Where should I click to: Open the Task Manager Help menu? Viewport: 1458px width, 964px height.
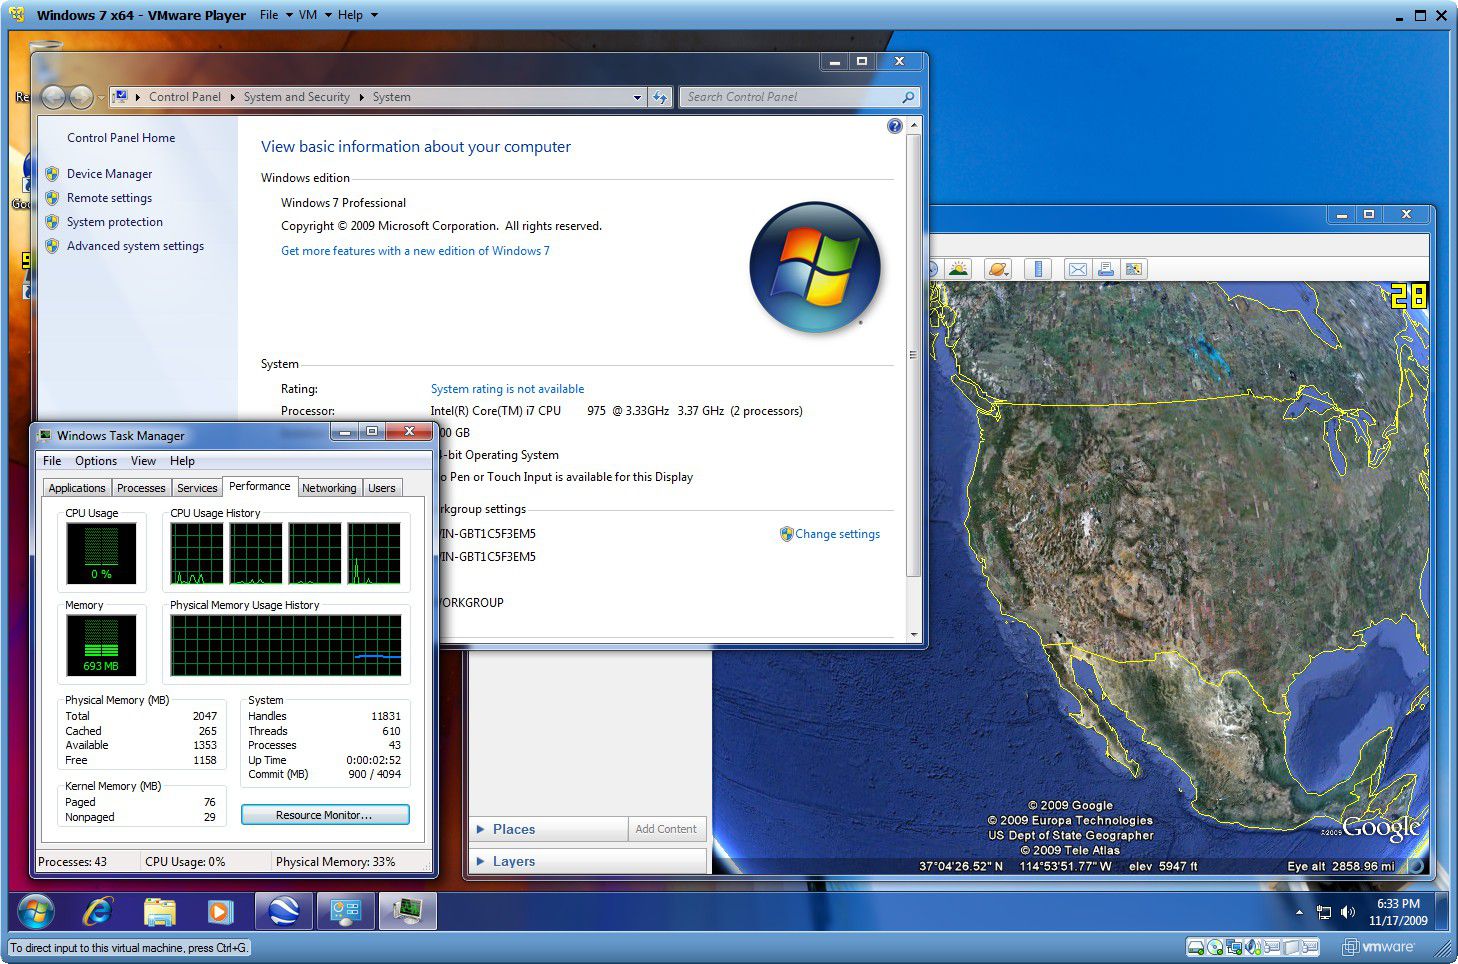182,461
